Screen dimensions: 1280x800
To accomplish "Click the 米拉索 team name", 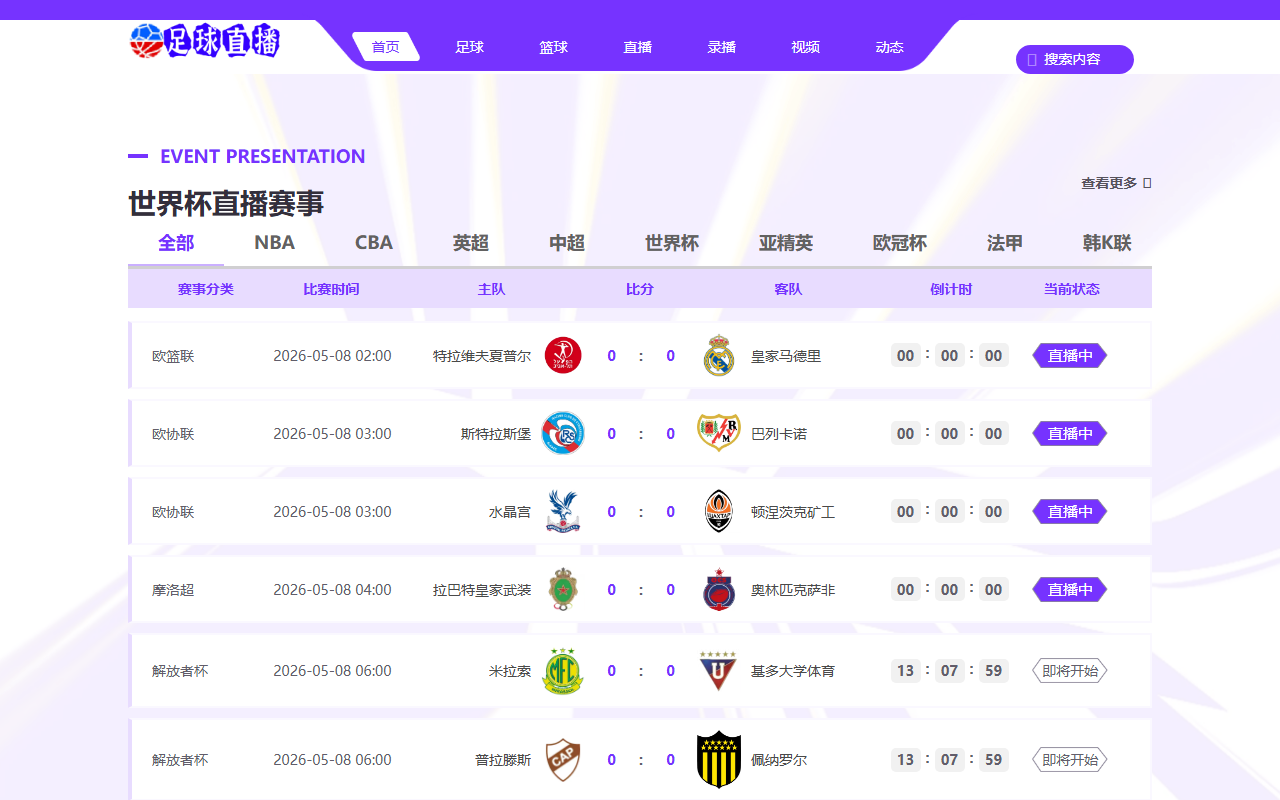I will 510,671.
